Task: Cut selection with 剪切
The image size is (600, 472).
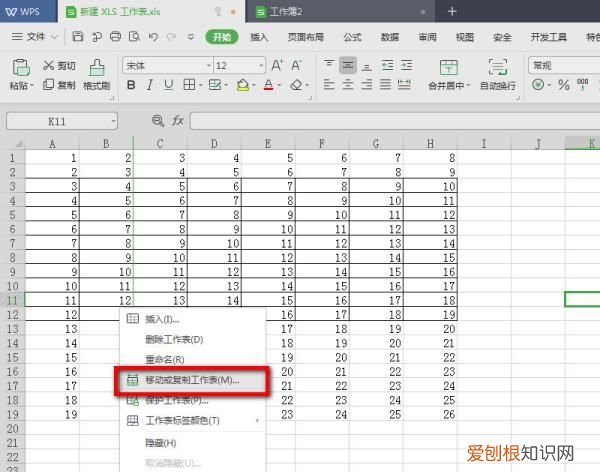Action: [59, 65]
